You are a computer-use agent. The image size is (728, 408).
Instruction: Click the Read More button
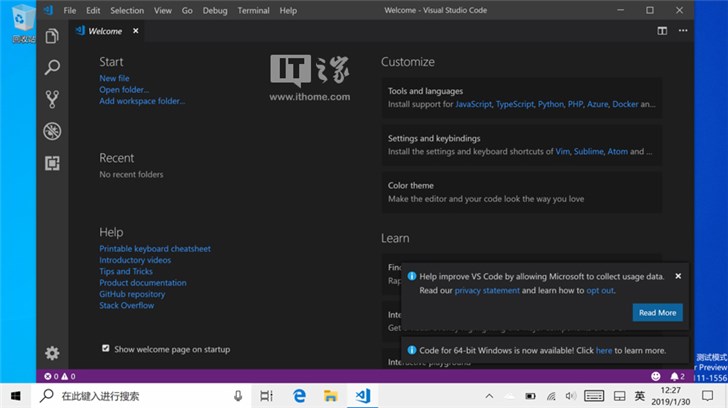pos(657,312)
